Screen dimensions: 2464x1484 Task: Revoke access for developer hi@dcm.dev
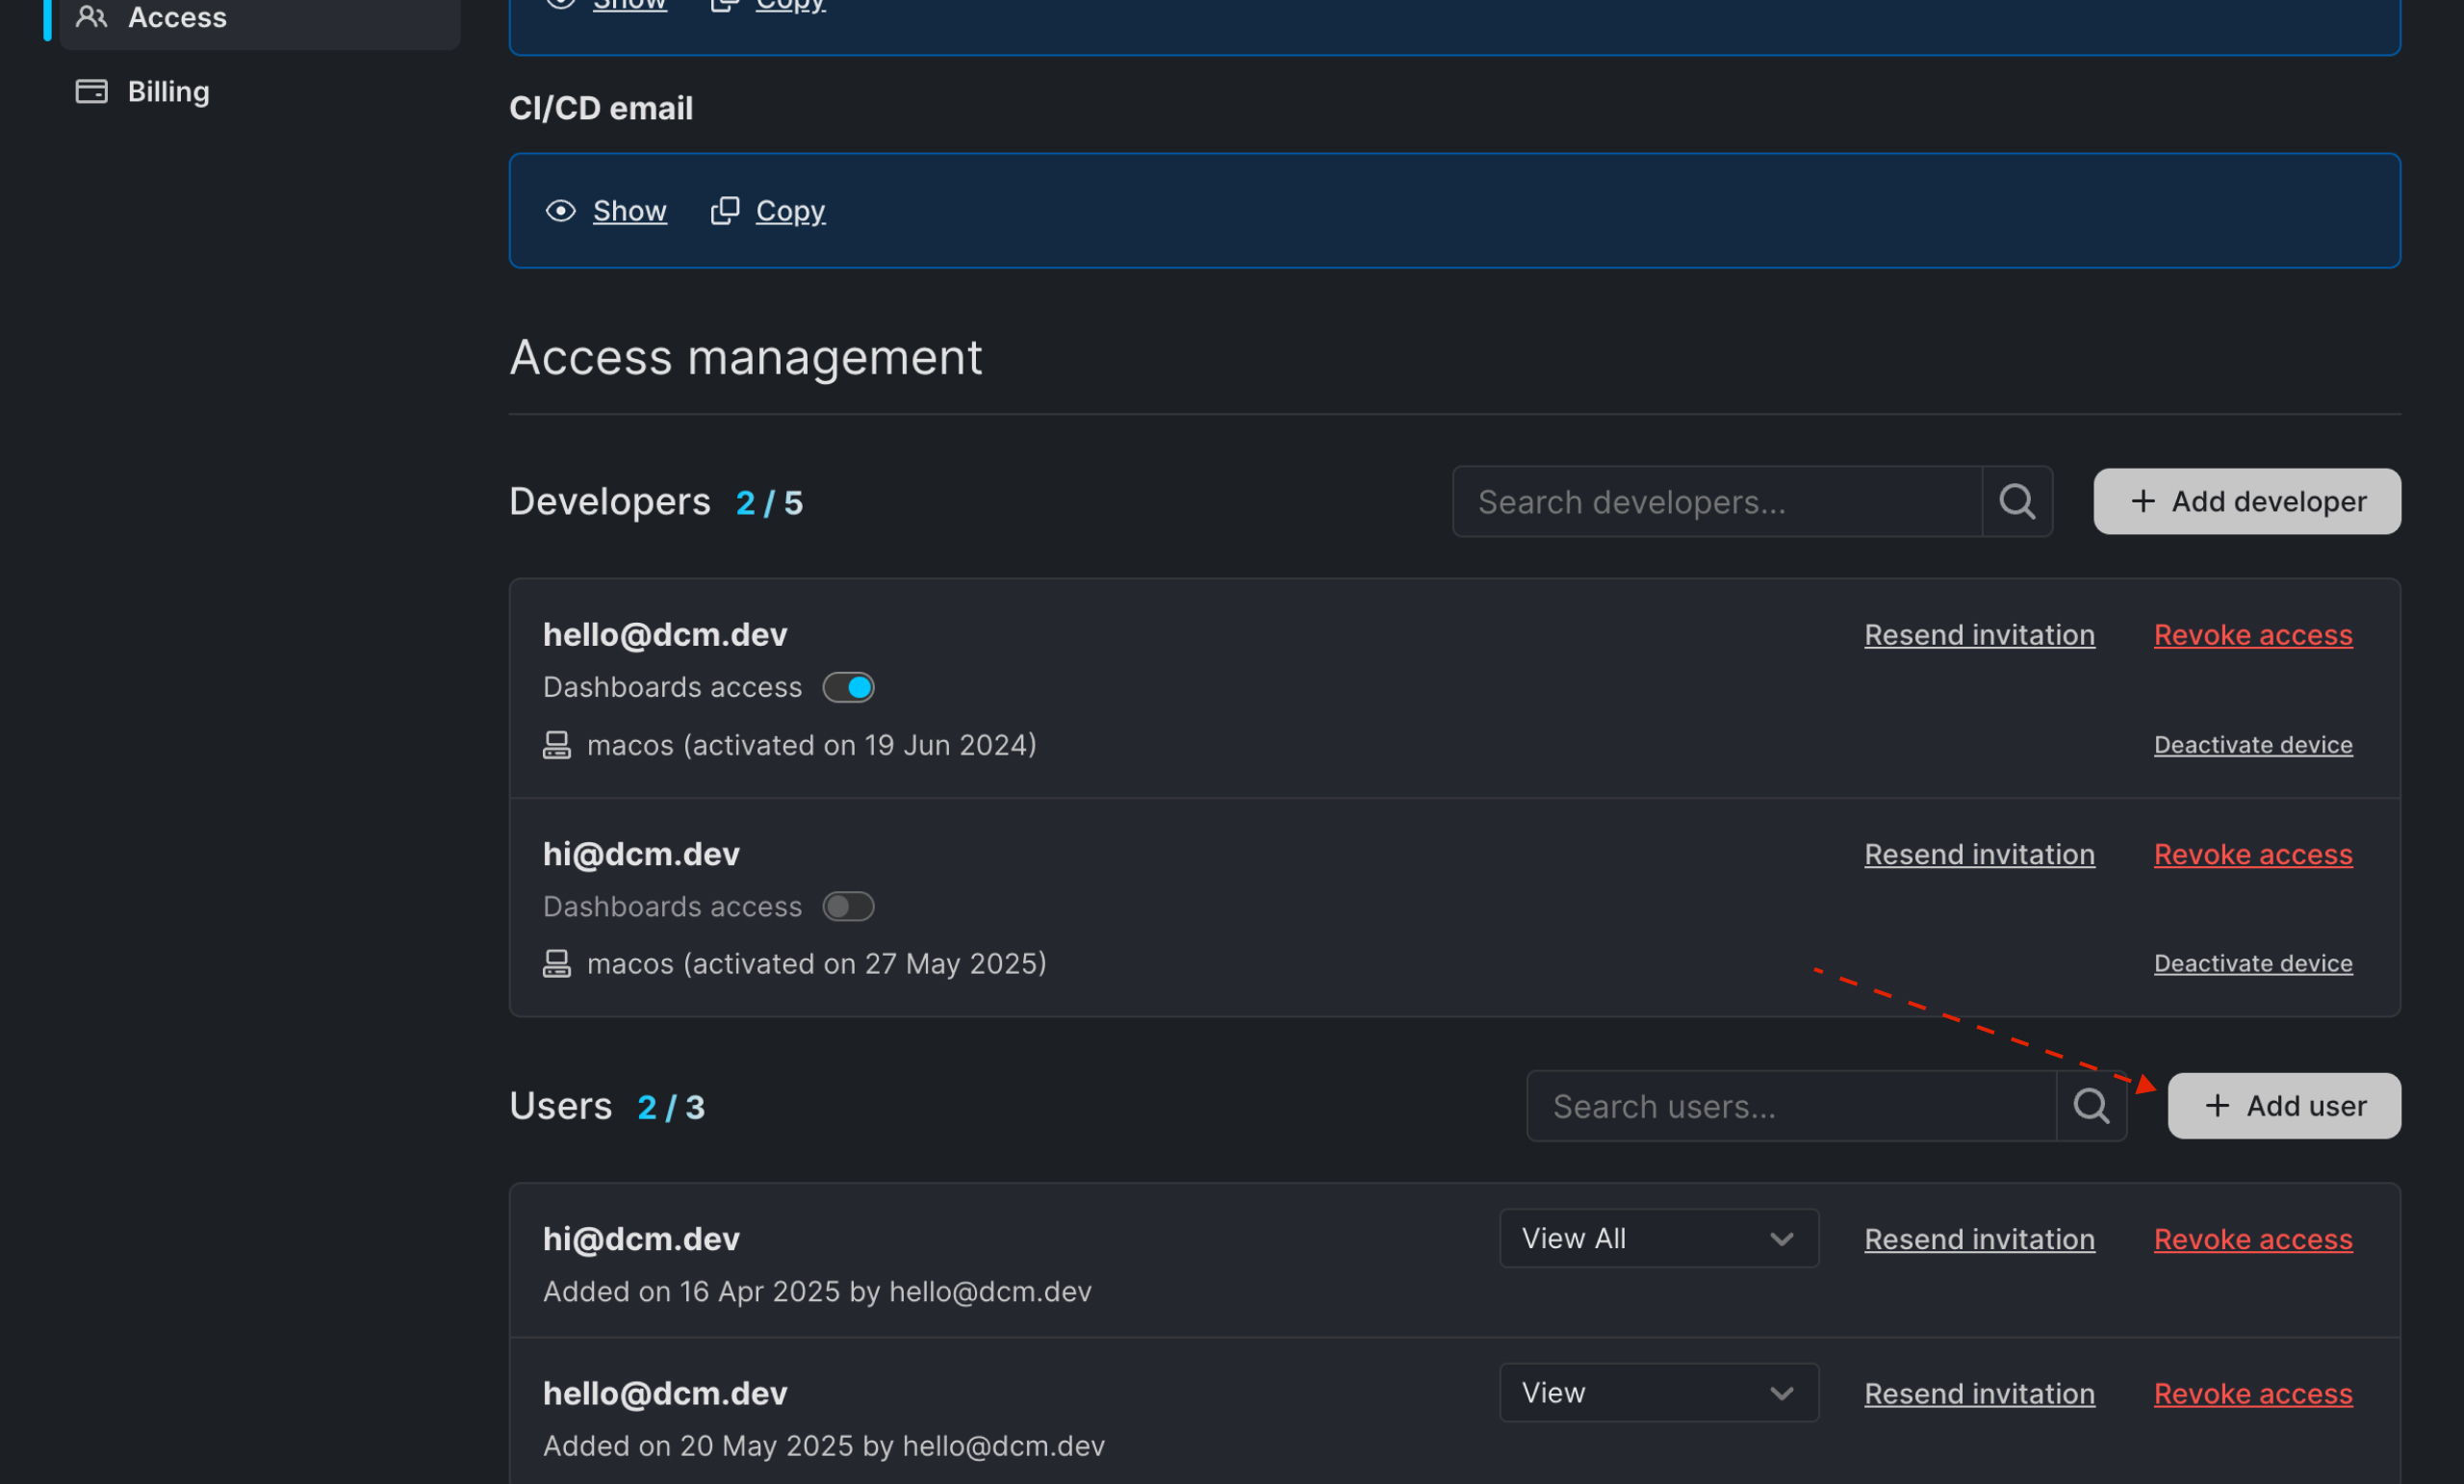click(2253, 854)
